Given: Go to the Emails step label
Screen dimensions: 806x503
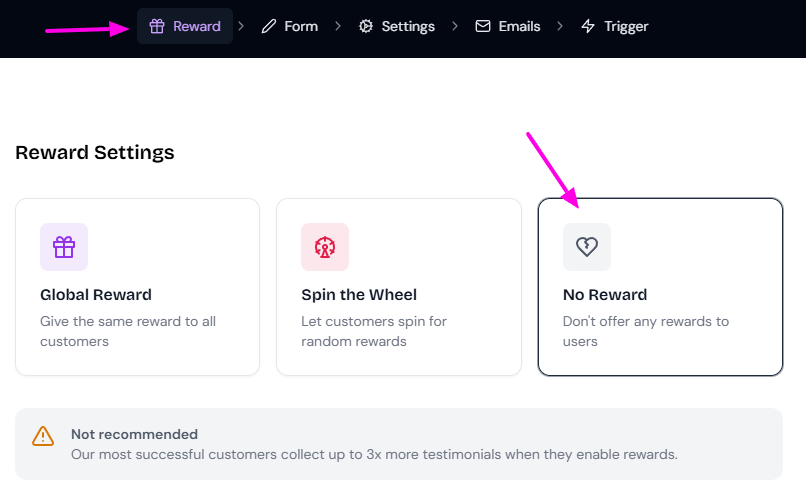Looking at the screenshot, I should [519, 26].
